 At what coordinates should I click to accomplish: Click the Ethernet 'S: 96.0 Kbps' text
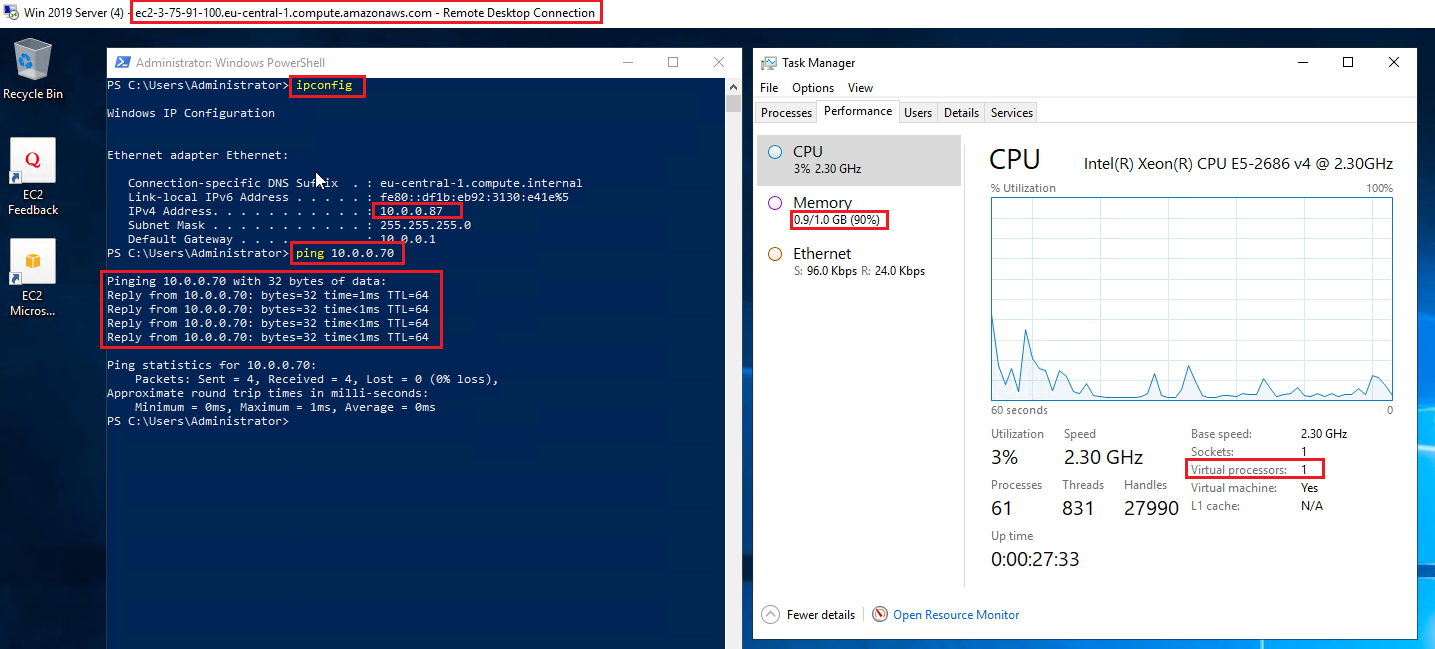(824, 271)
